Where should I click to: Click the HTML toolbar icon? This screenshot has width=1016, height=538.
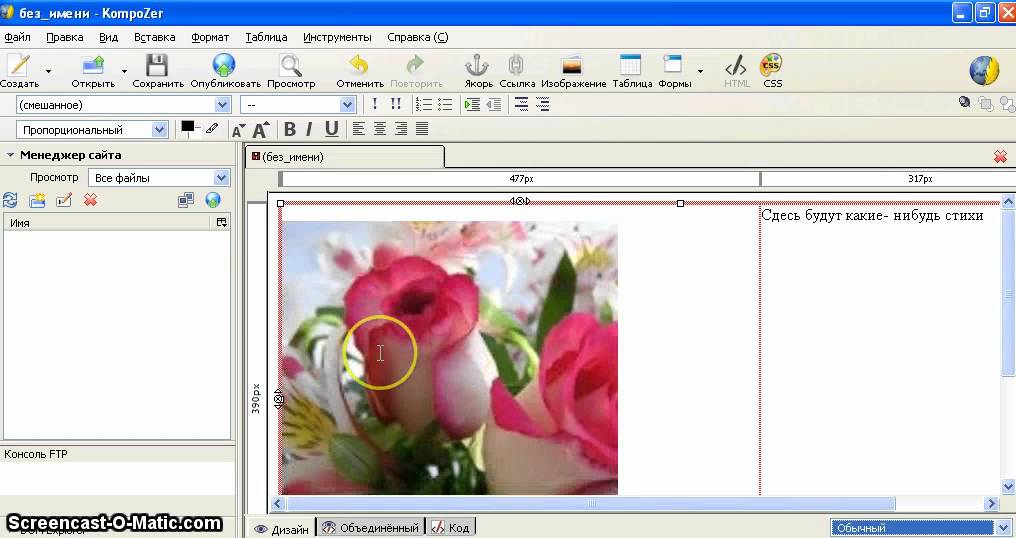click(x=736, y=65)
